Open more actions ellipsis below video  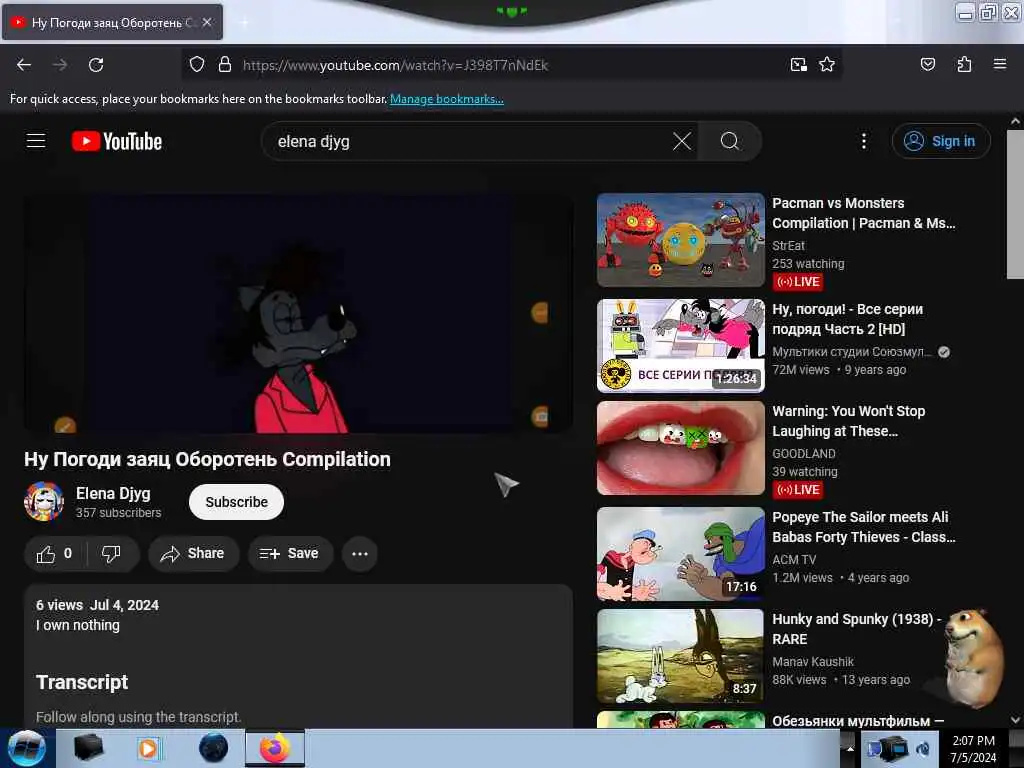[360, 554]
